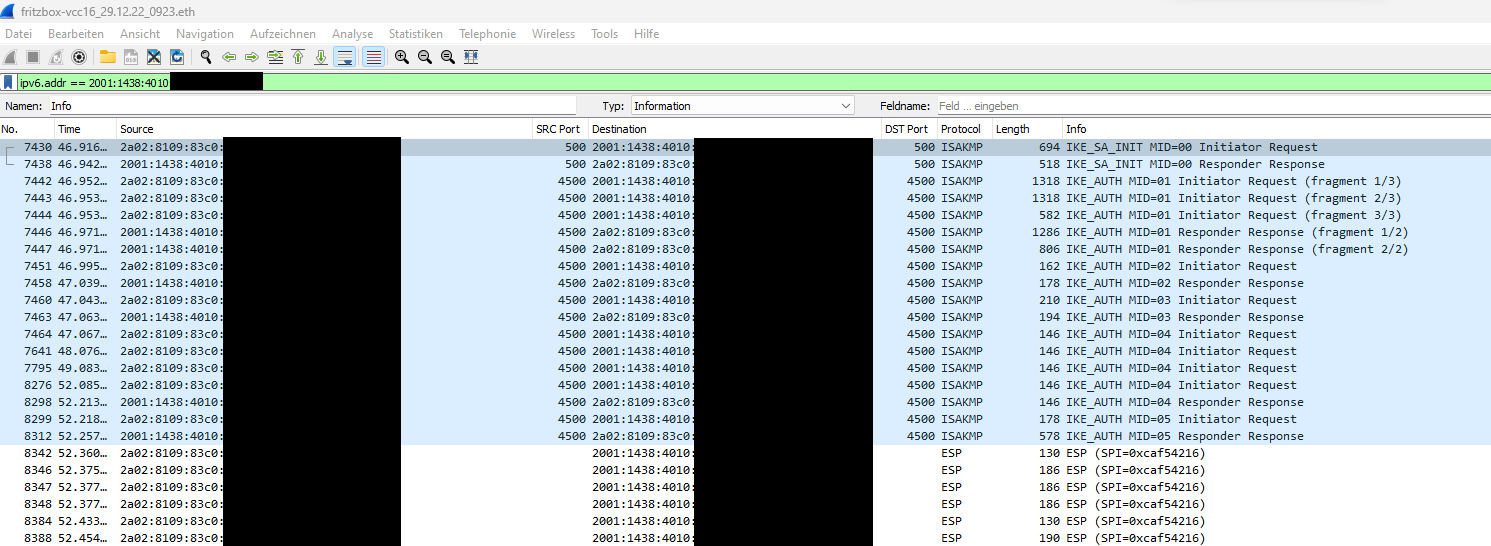Close this capture file
Viewport: 1491px width, 546px height.
154,57
